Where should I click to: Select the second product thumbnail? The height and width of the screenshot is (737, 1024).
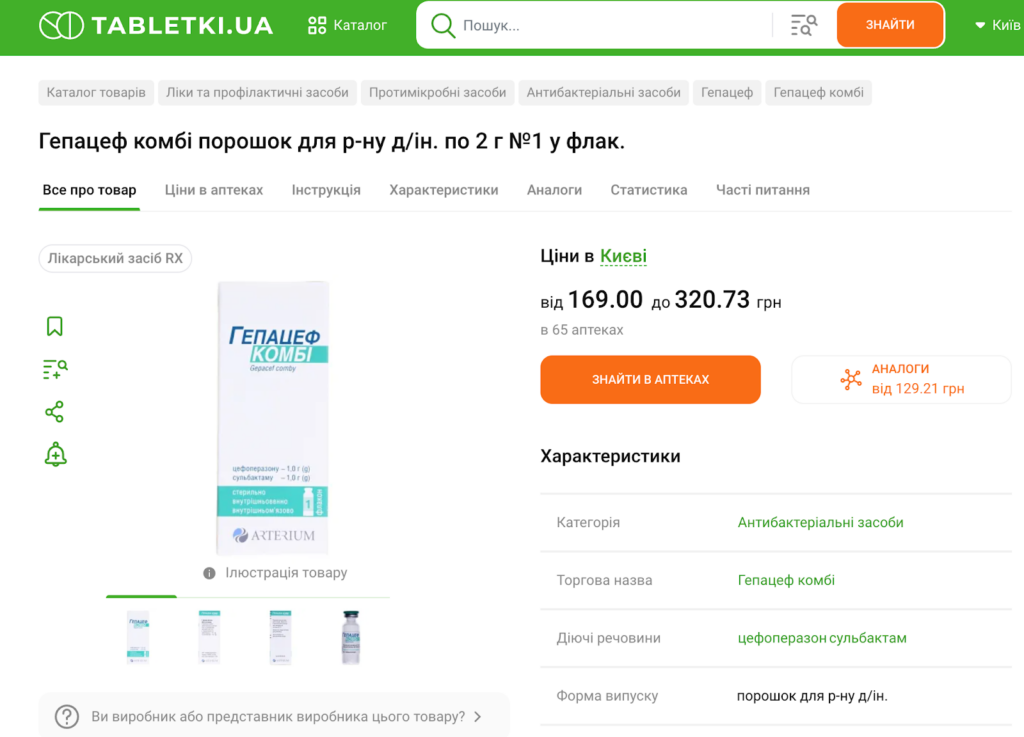click(210, 636)
